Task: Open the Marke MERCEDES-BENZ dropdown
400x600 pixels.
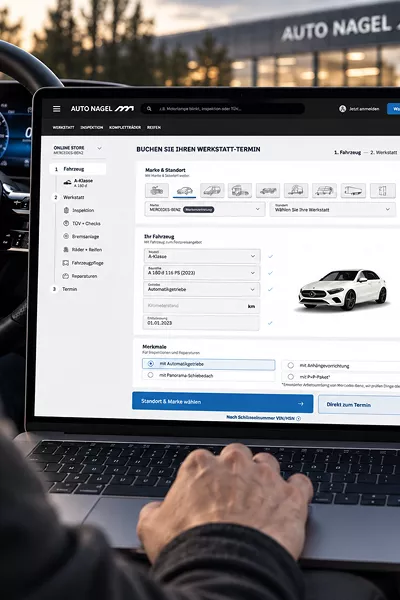Action: [x=205, y=209]
